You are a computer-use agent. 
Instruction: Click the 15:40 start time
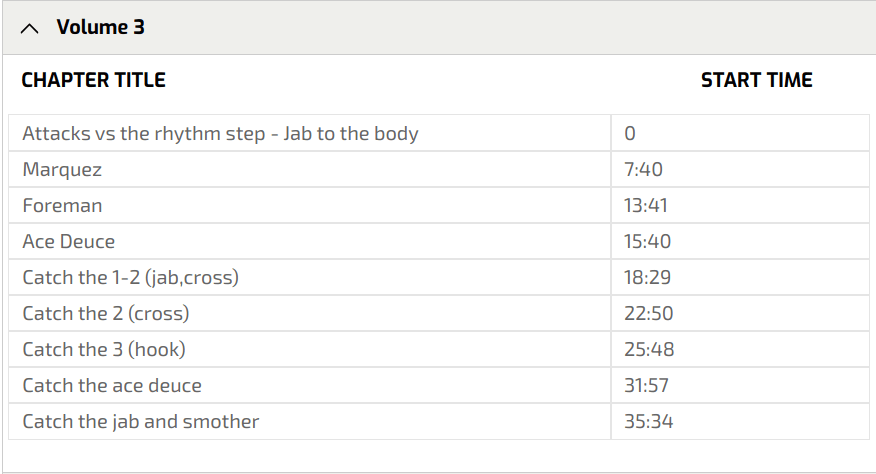point(647,241)
